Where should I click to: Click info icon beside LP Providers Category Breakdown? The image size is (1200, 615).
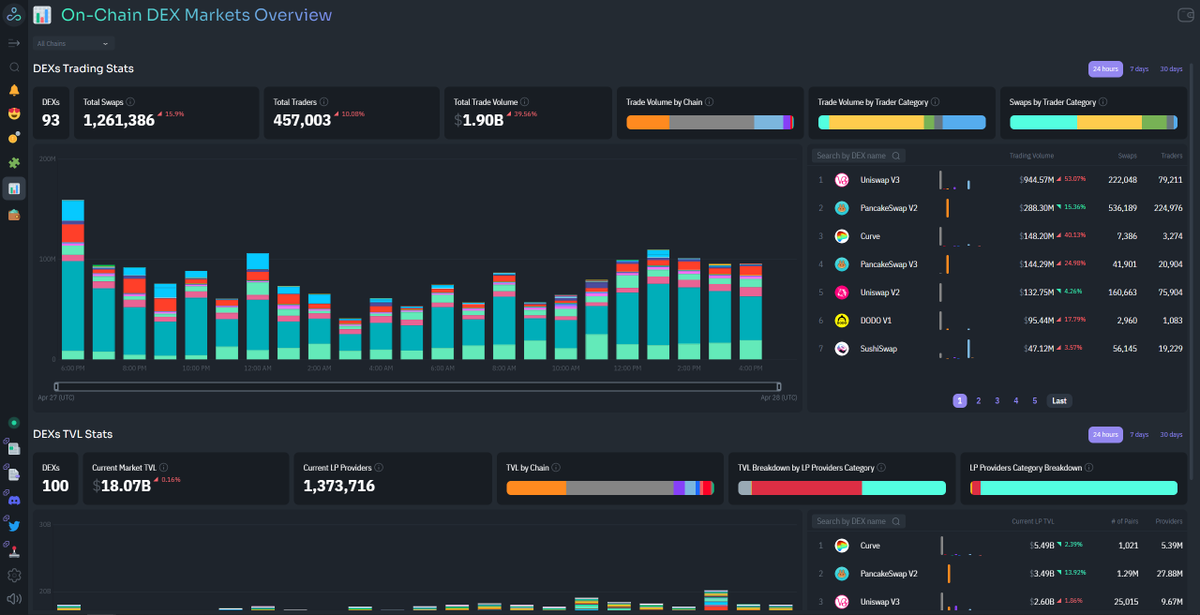pyautogui.click(x=1088, y=467)
